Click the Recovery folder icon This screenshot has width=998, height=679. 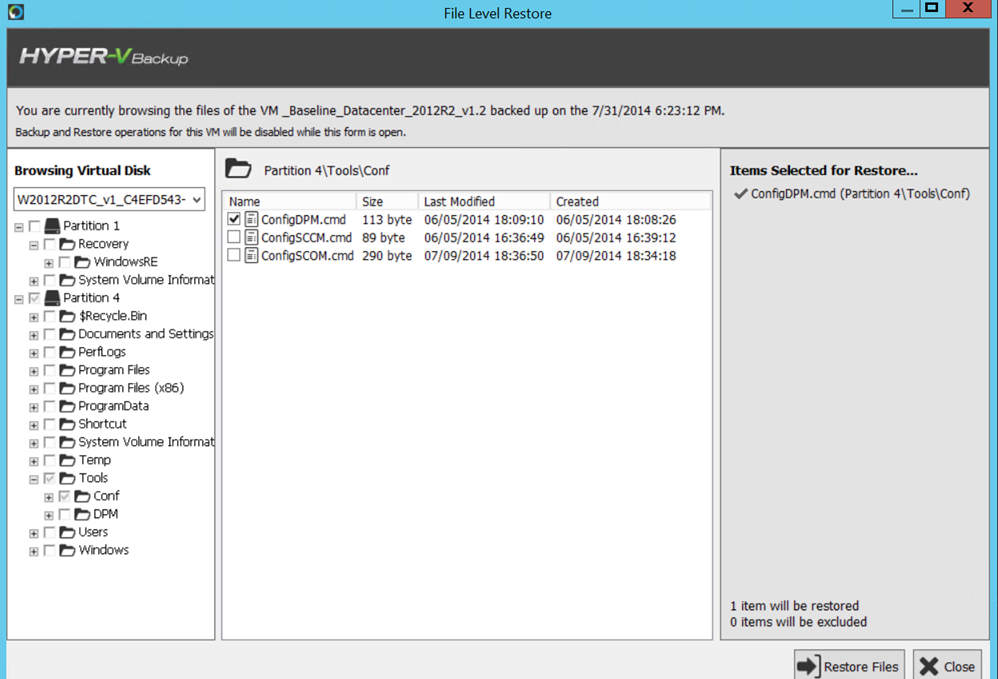point(67,244)
